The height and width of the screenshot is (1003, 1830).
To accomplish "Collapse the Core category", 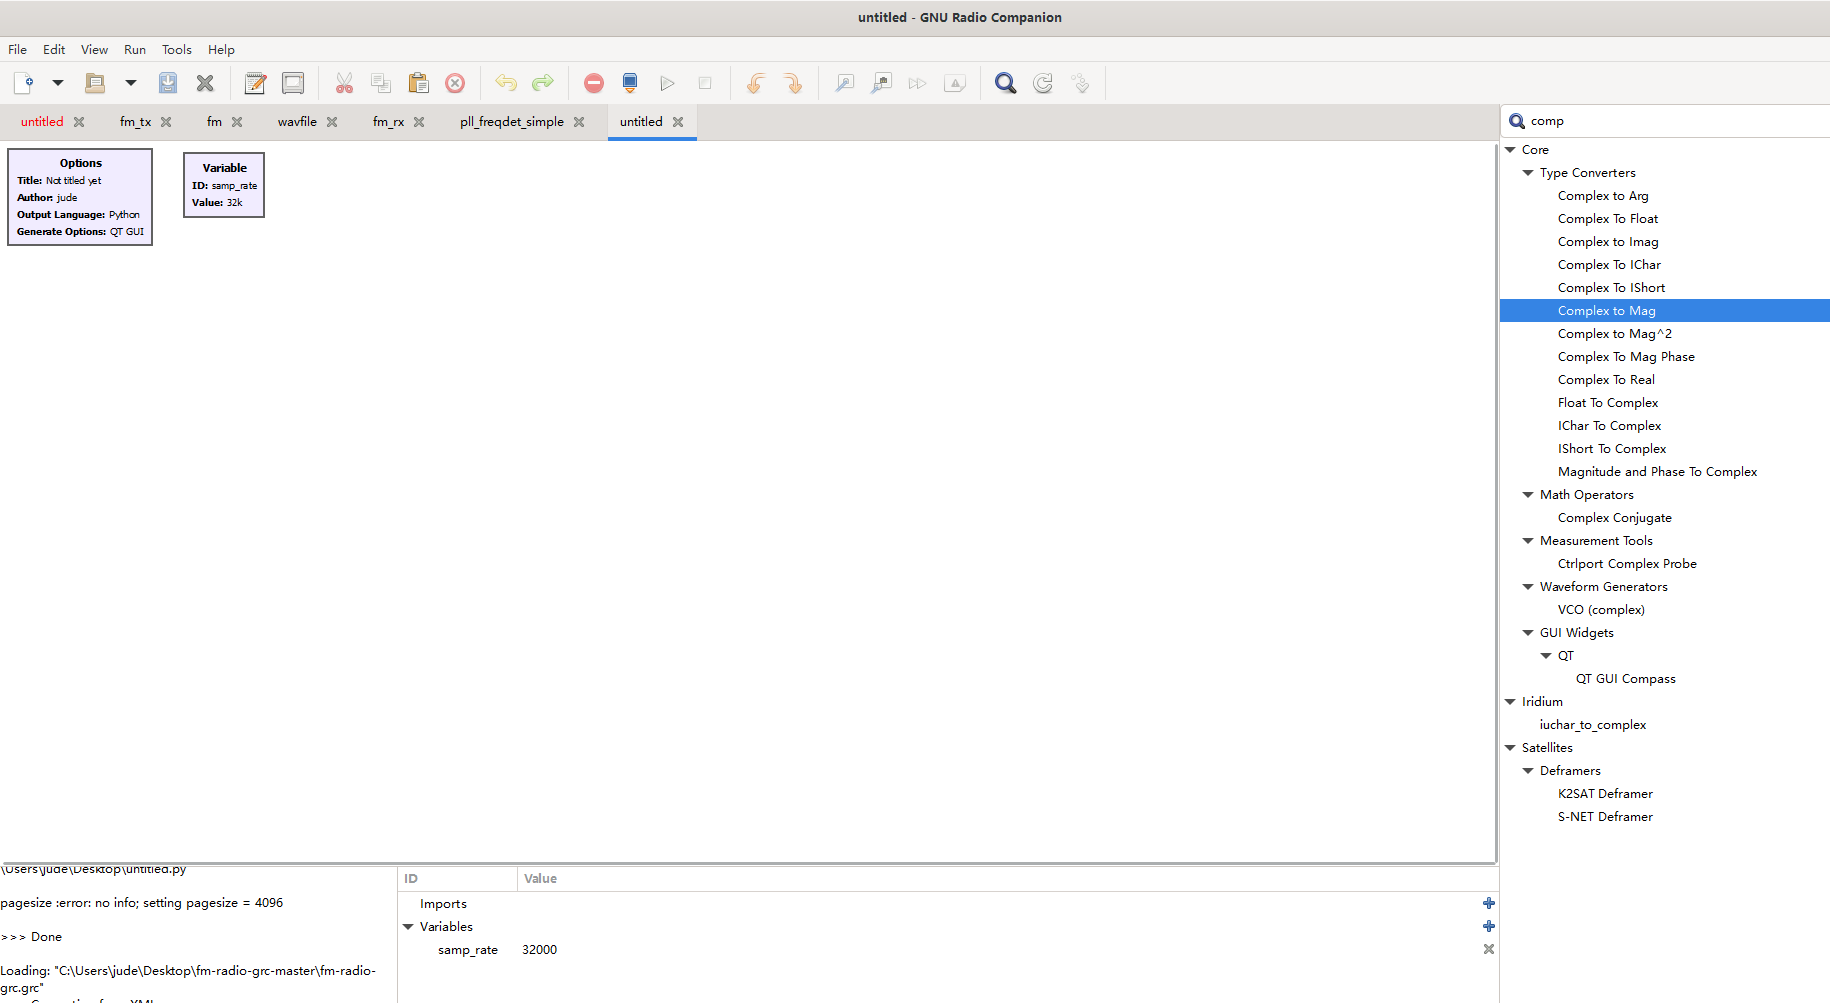I will pyautogui.click(x=1511, y=150).
